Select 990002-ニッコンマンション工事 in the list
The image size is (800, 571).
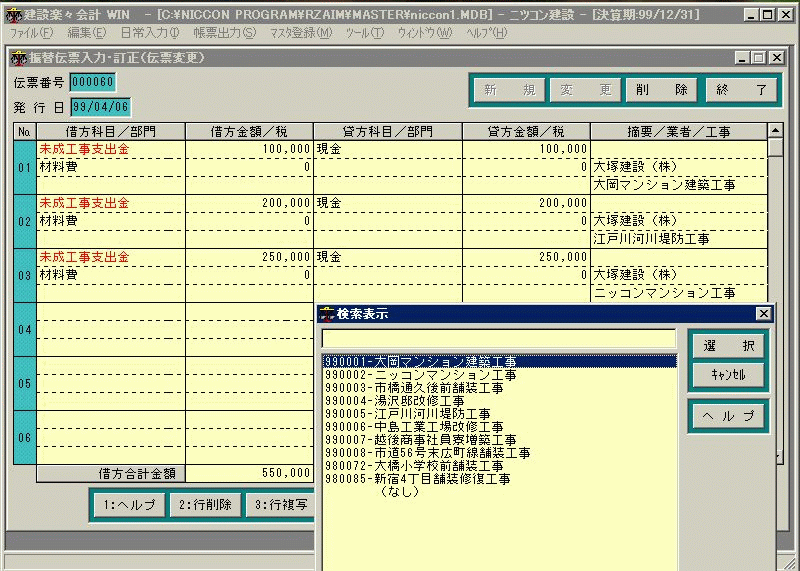coord(421,375)
